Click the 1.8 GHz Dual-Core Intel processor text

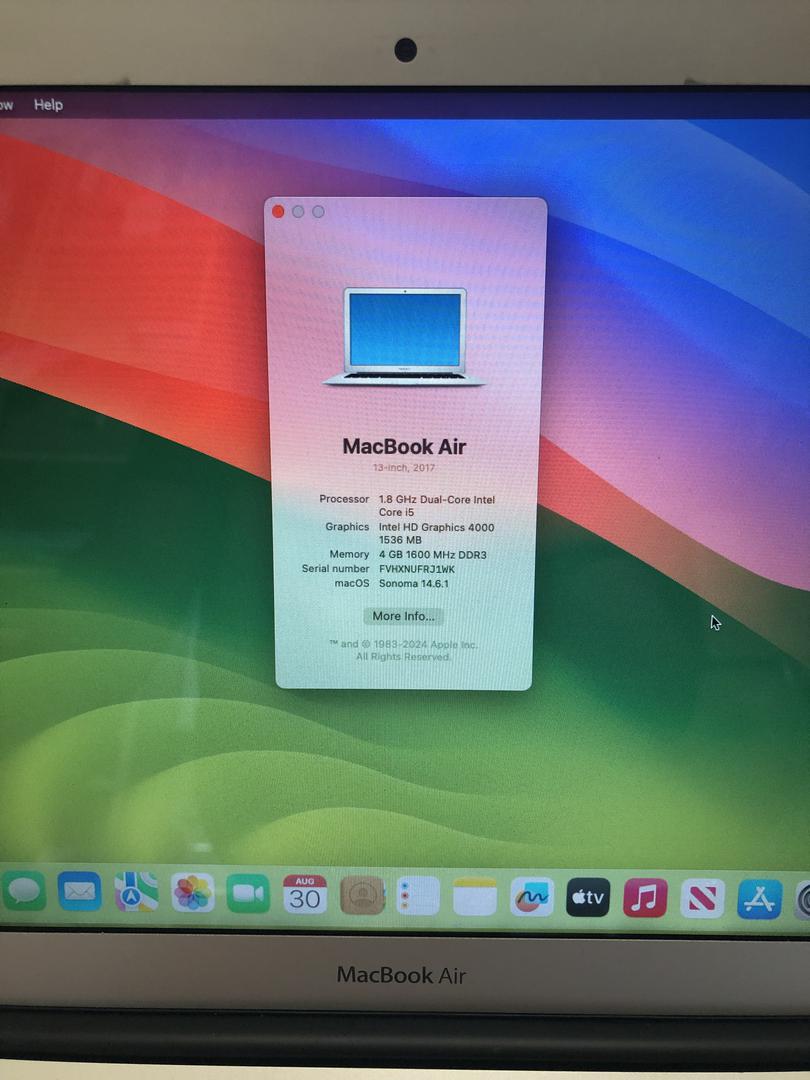tap(437, 506)
